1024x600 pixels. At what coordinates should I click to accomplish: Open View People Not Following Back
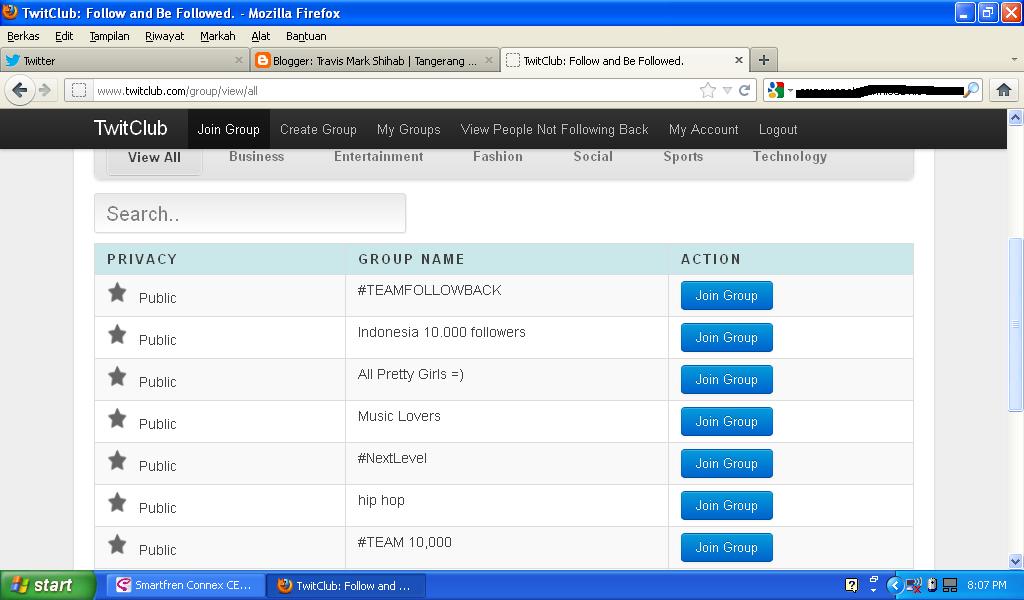554,129
